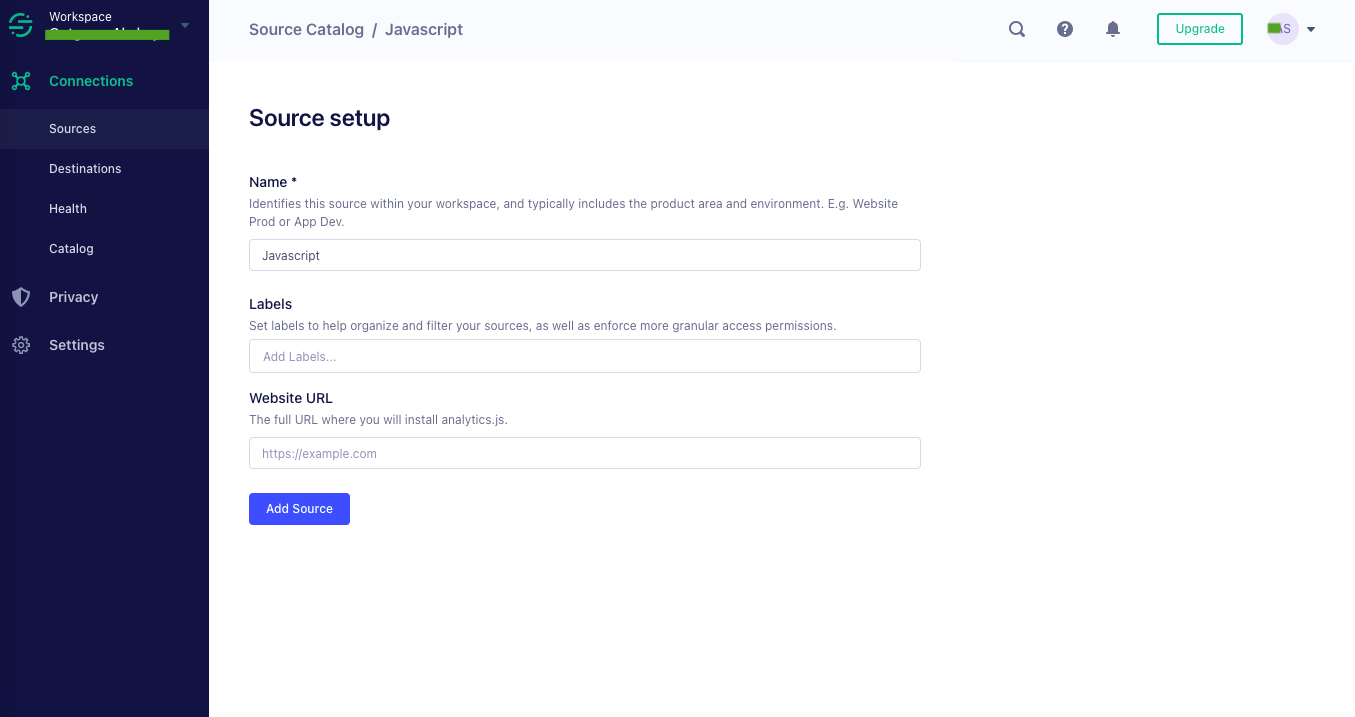Expand the workspace switcher arrow

(x=185, y=25)
